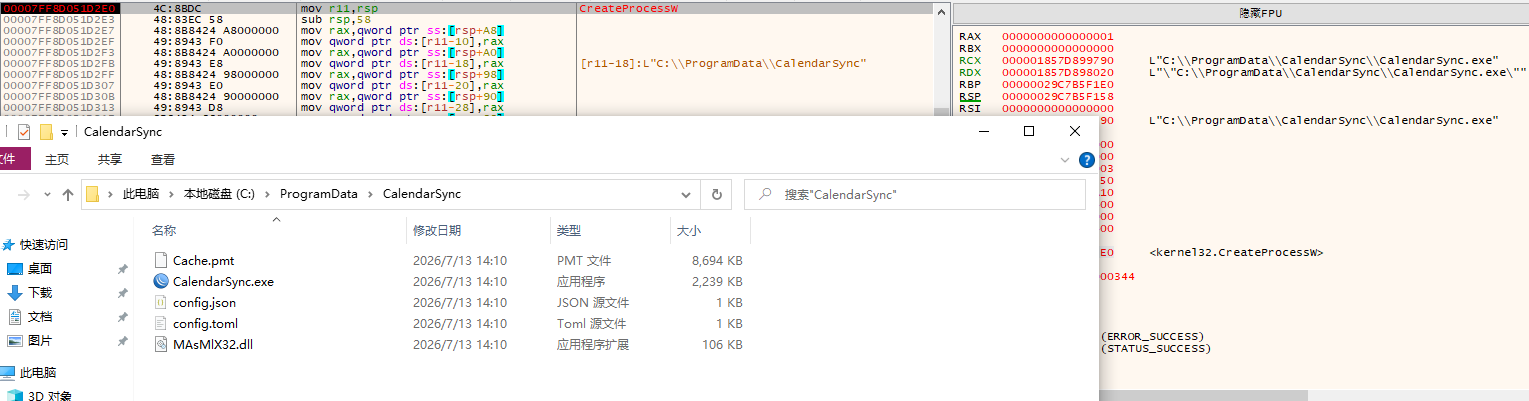Click the 文档 documents icon in the sidebar

[x=15, y=316]
